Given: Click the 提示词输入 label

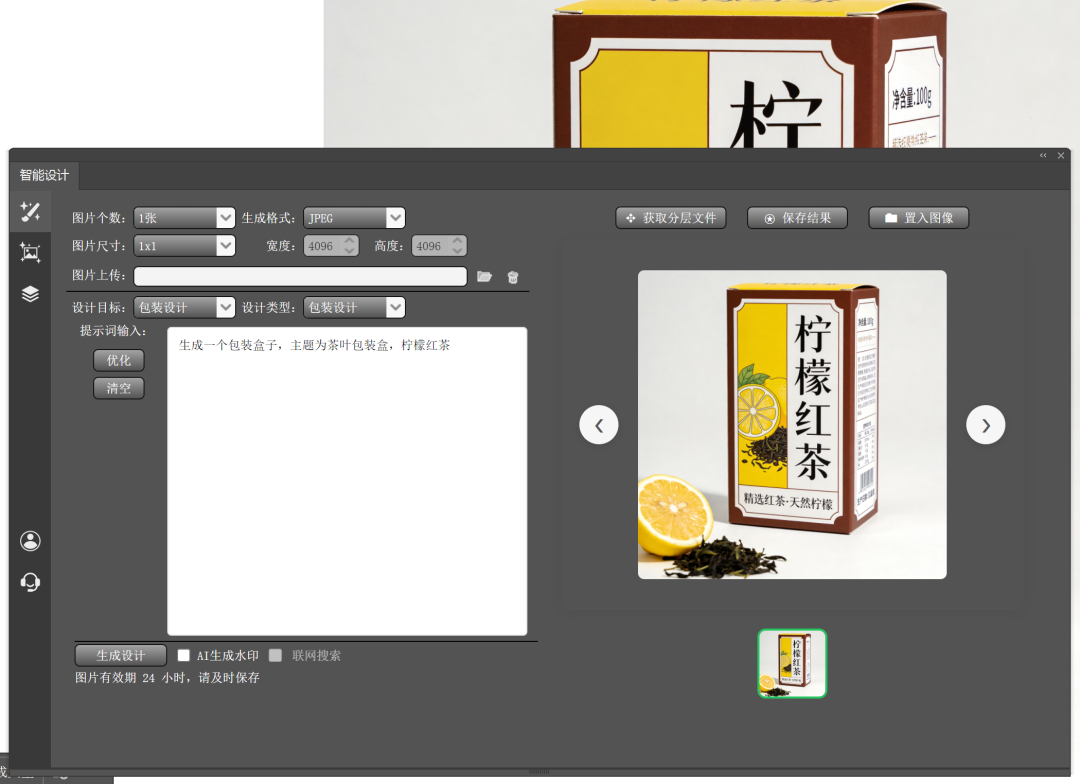Looking at the screenshot, I should tap(113, 331).
